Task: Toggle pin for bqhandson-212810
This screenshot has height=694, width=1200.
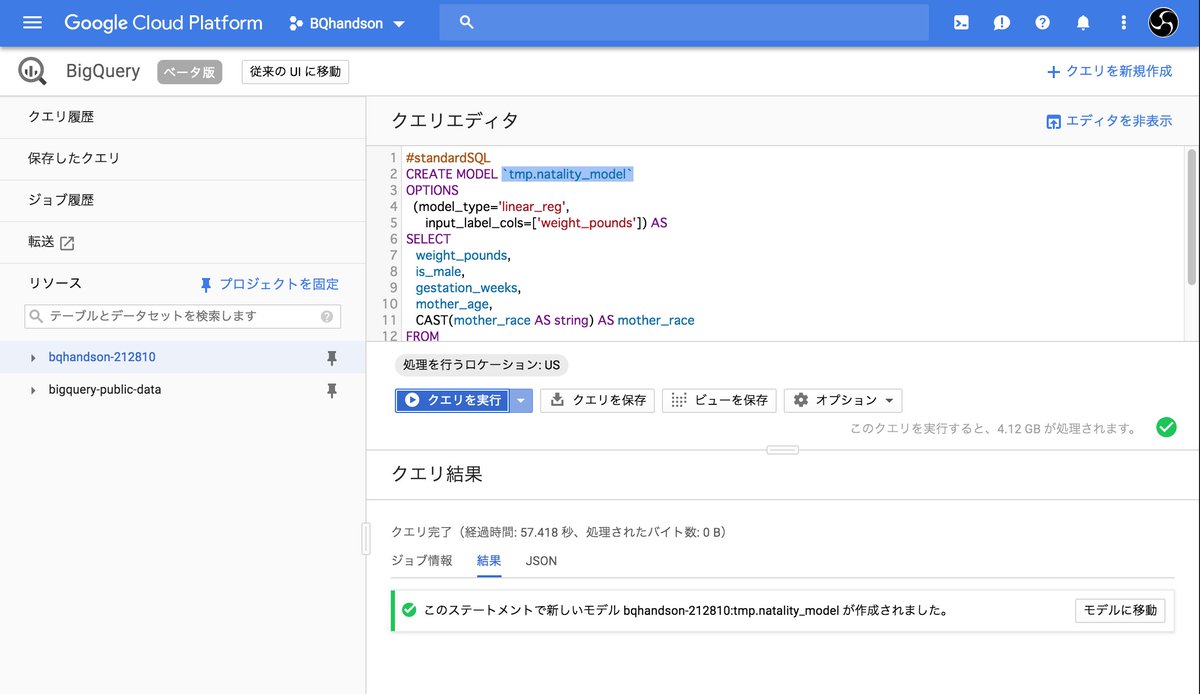Action: 332,358
